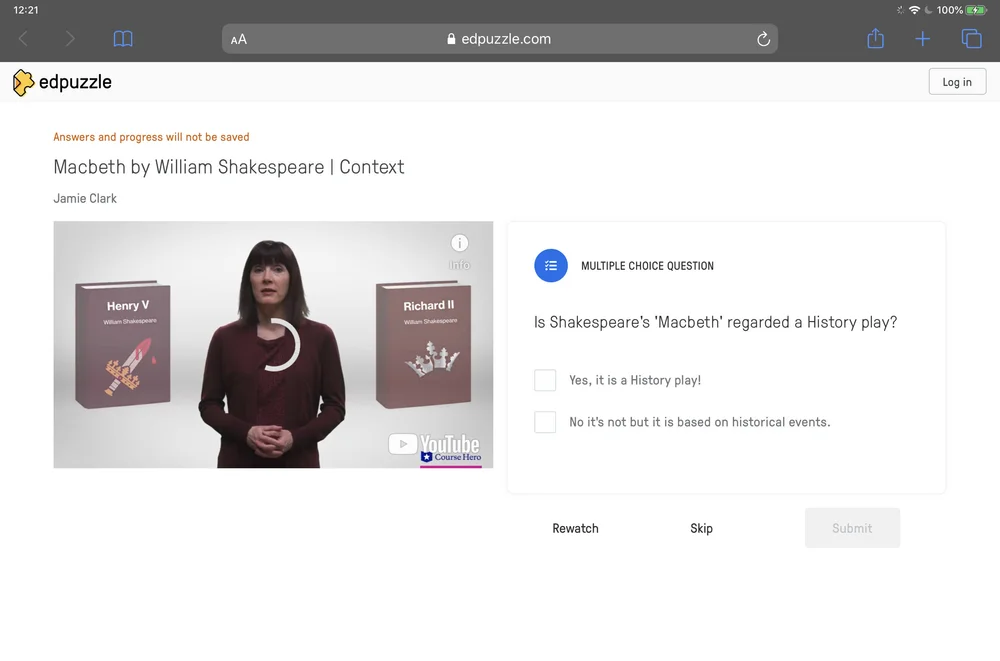1000x661 pixels.
Task: Go back using Safari back arrow
Action: pos(22,38)
